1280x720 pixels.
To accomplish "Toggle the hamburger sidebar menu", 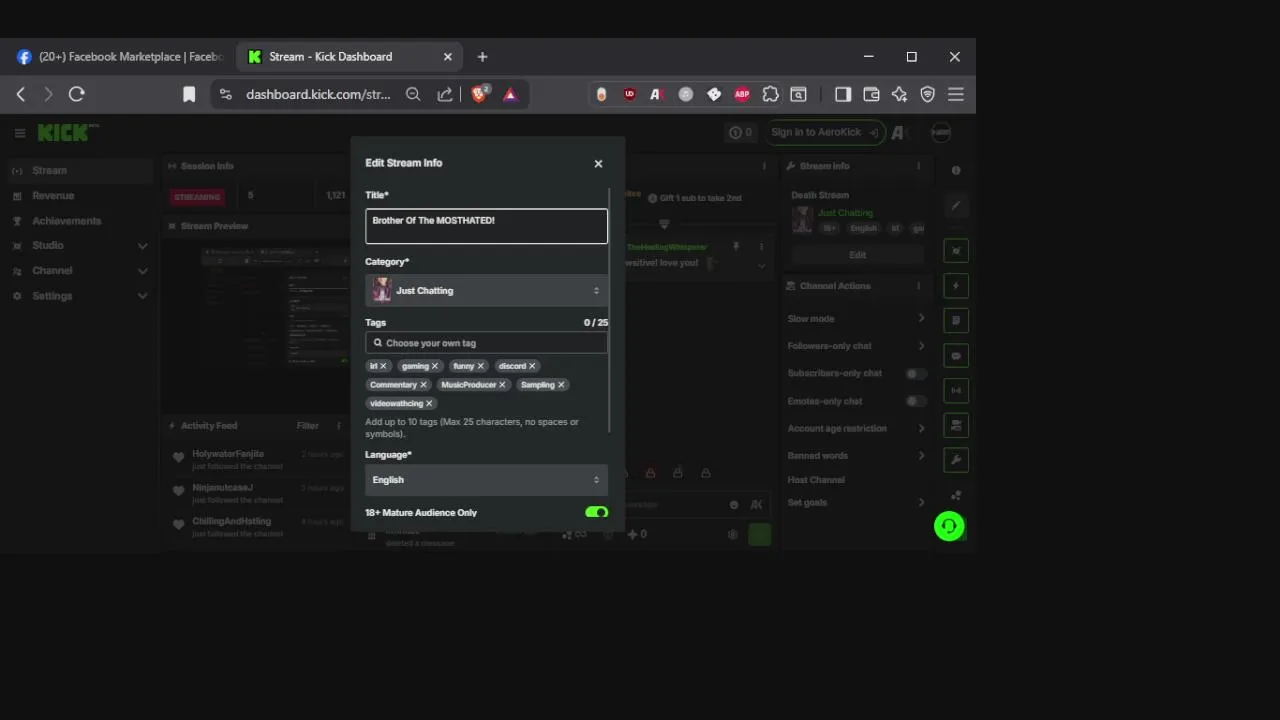I will (19, 133).
